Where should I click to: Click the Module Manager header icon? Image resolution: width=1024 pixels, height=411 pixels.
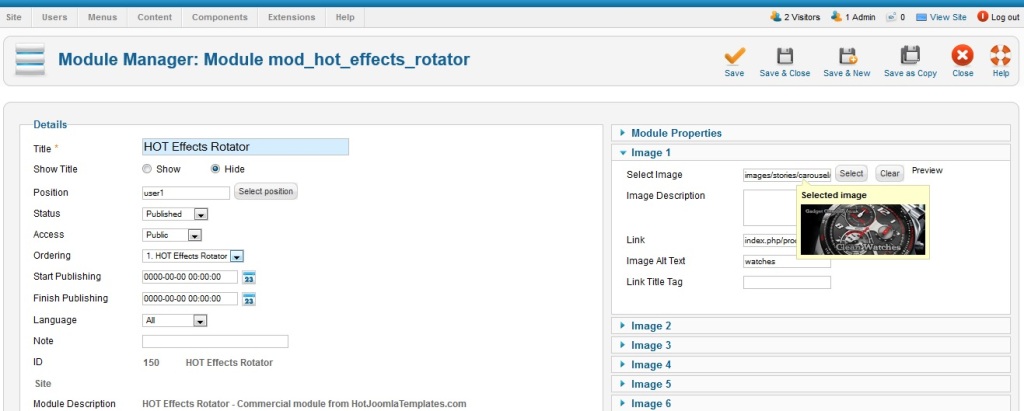30,59
